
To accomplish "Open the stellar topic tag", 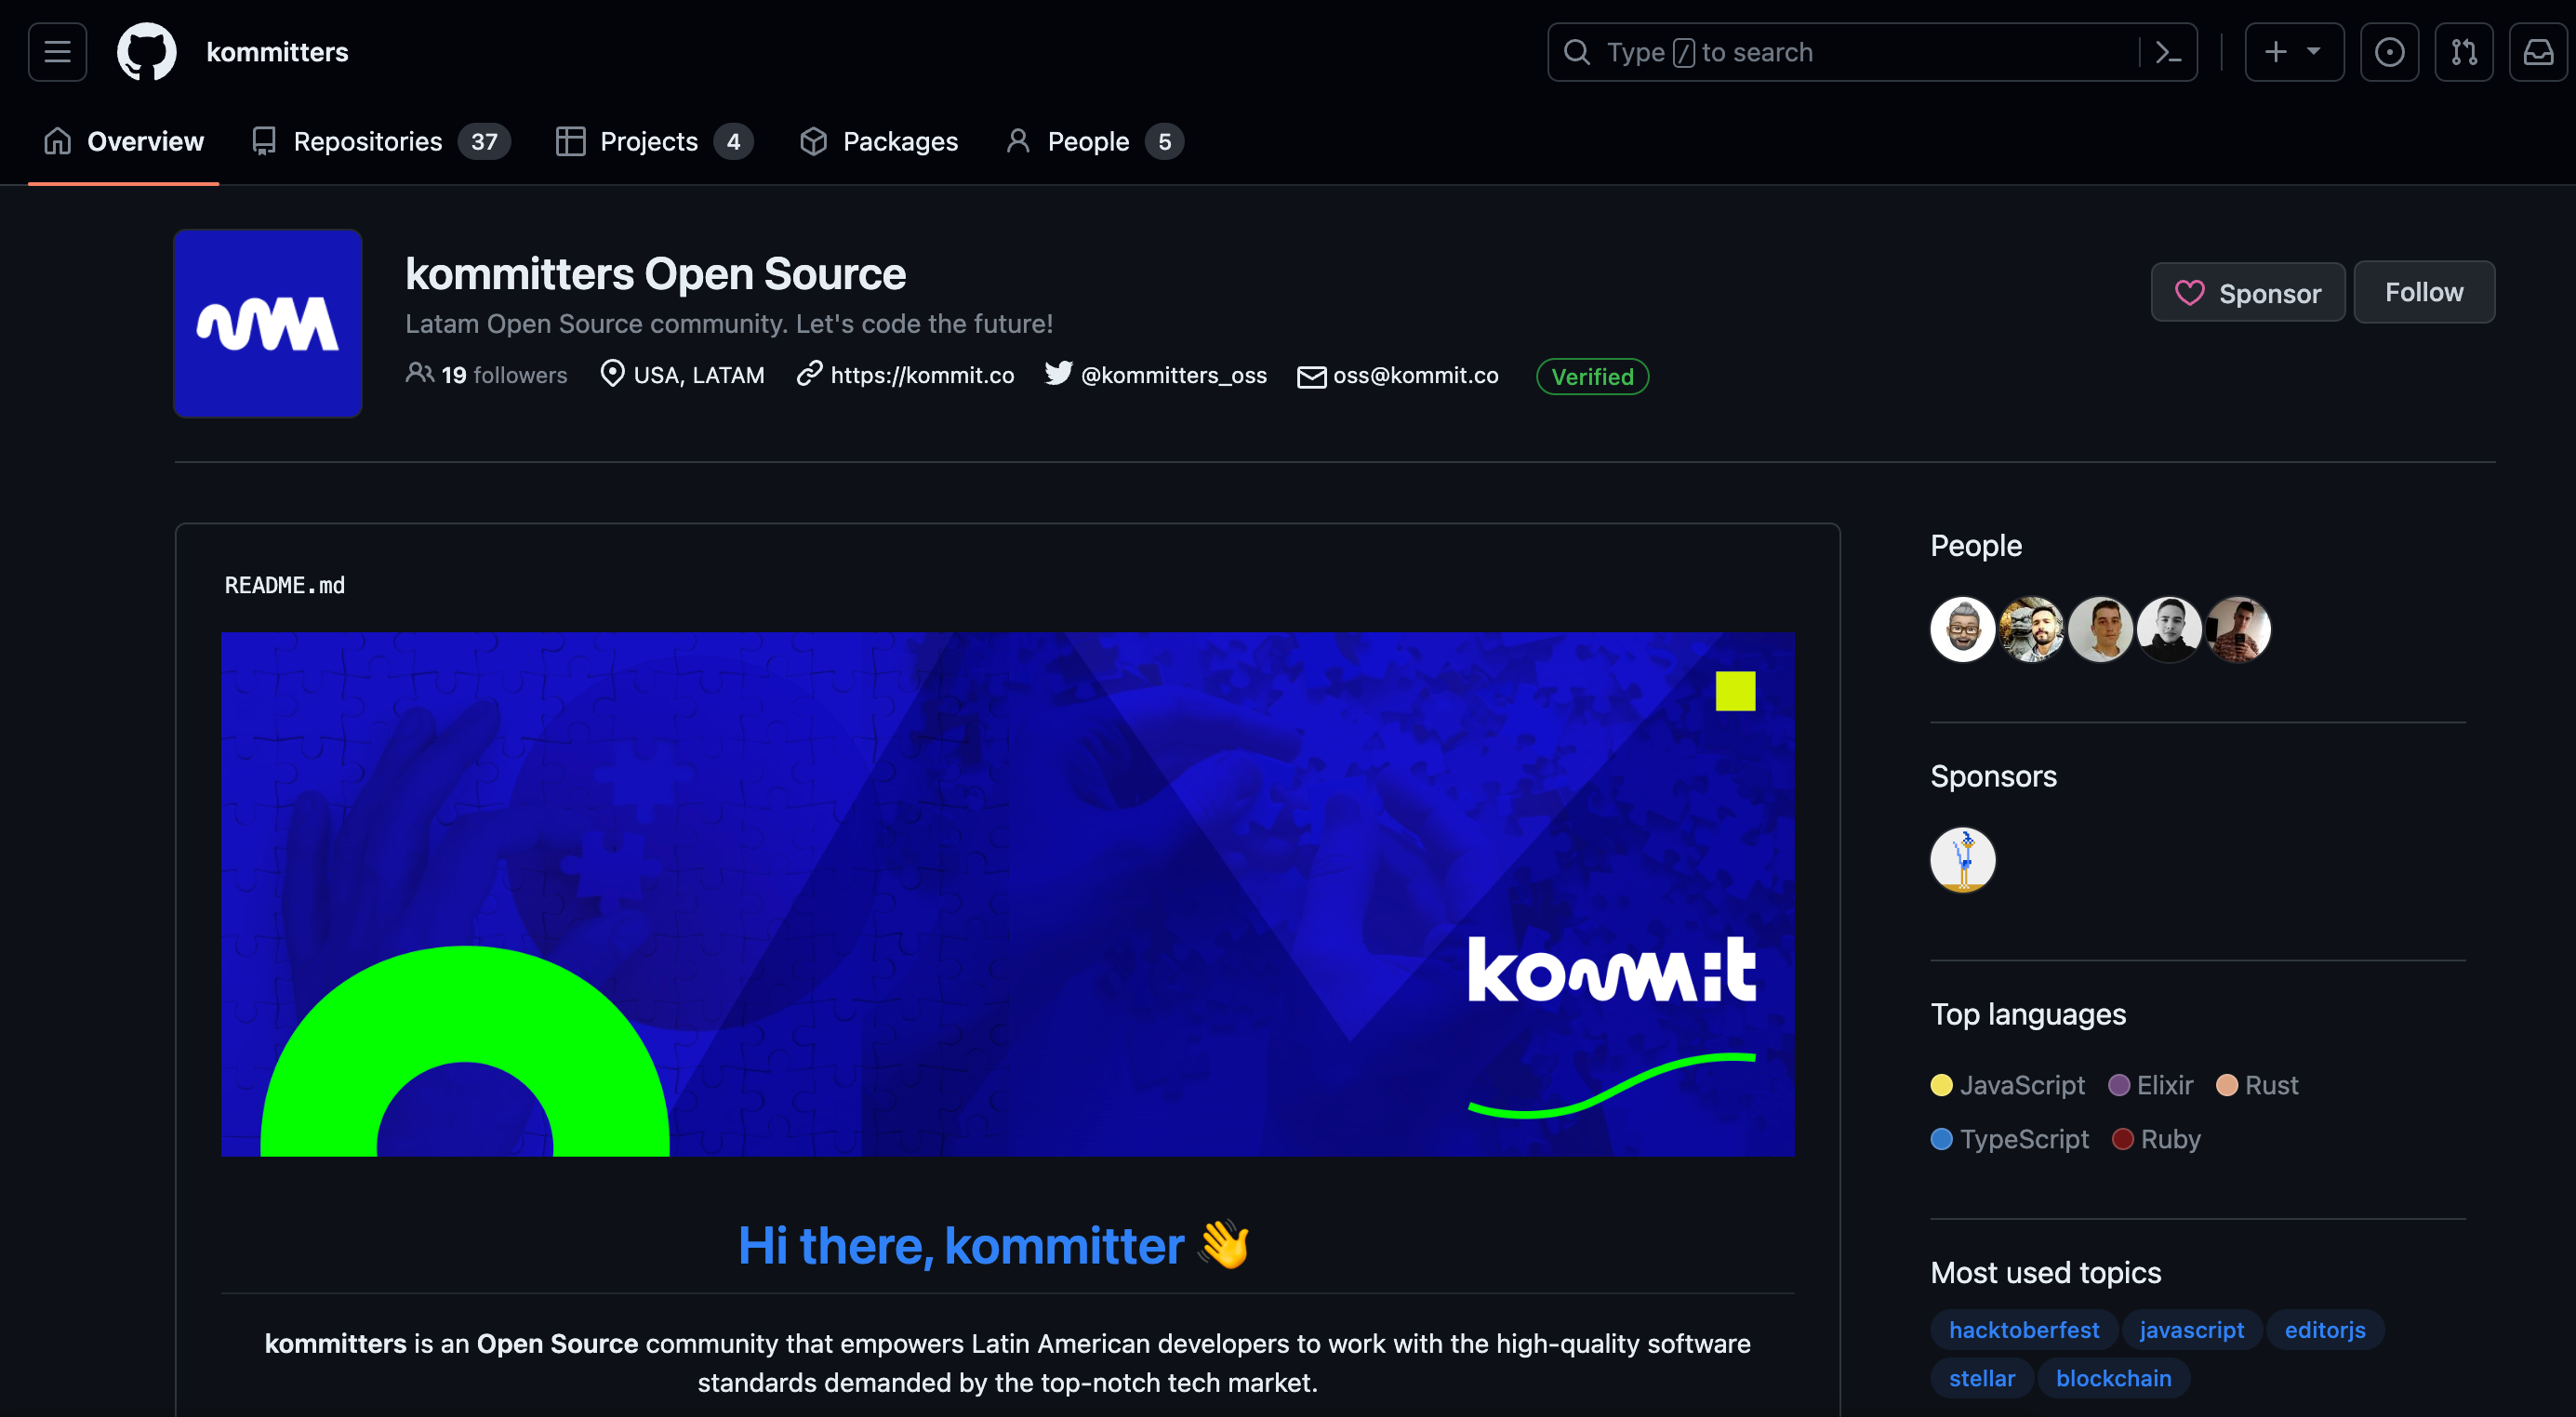I will pyautogui.click(x=1982, y=1377).
